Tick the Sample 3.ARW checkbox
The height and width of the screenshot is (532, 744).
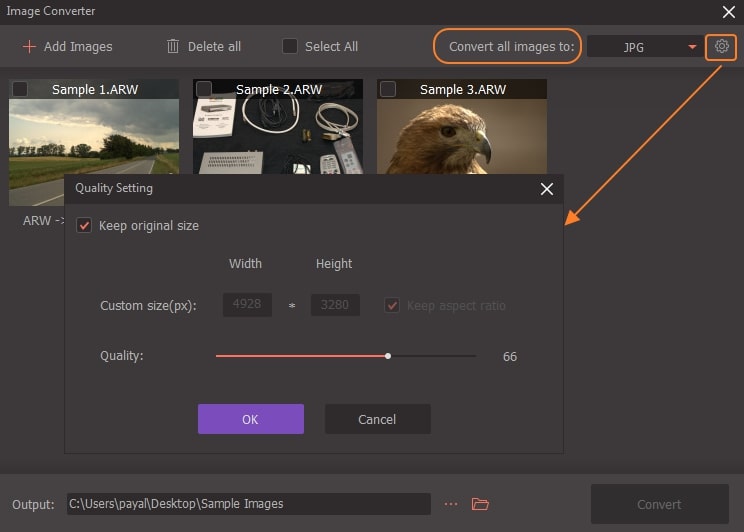pyautogui.click(x=388, y=90)
